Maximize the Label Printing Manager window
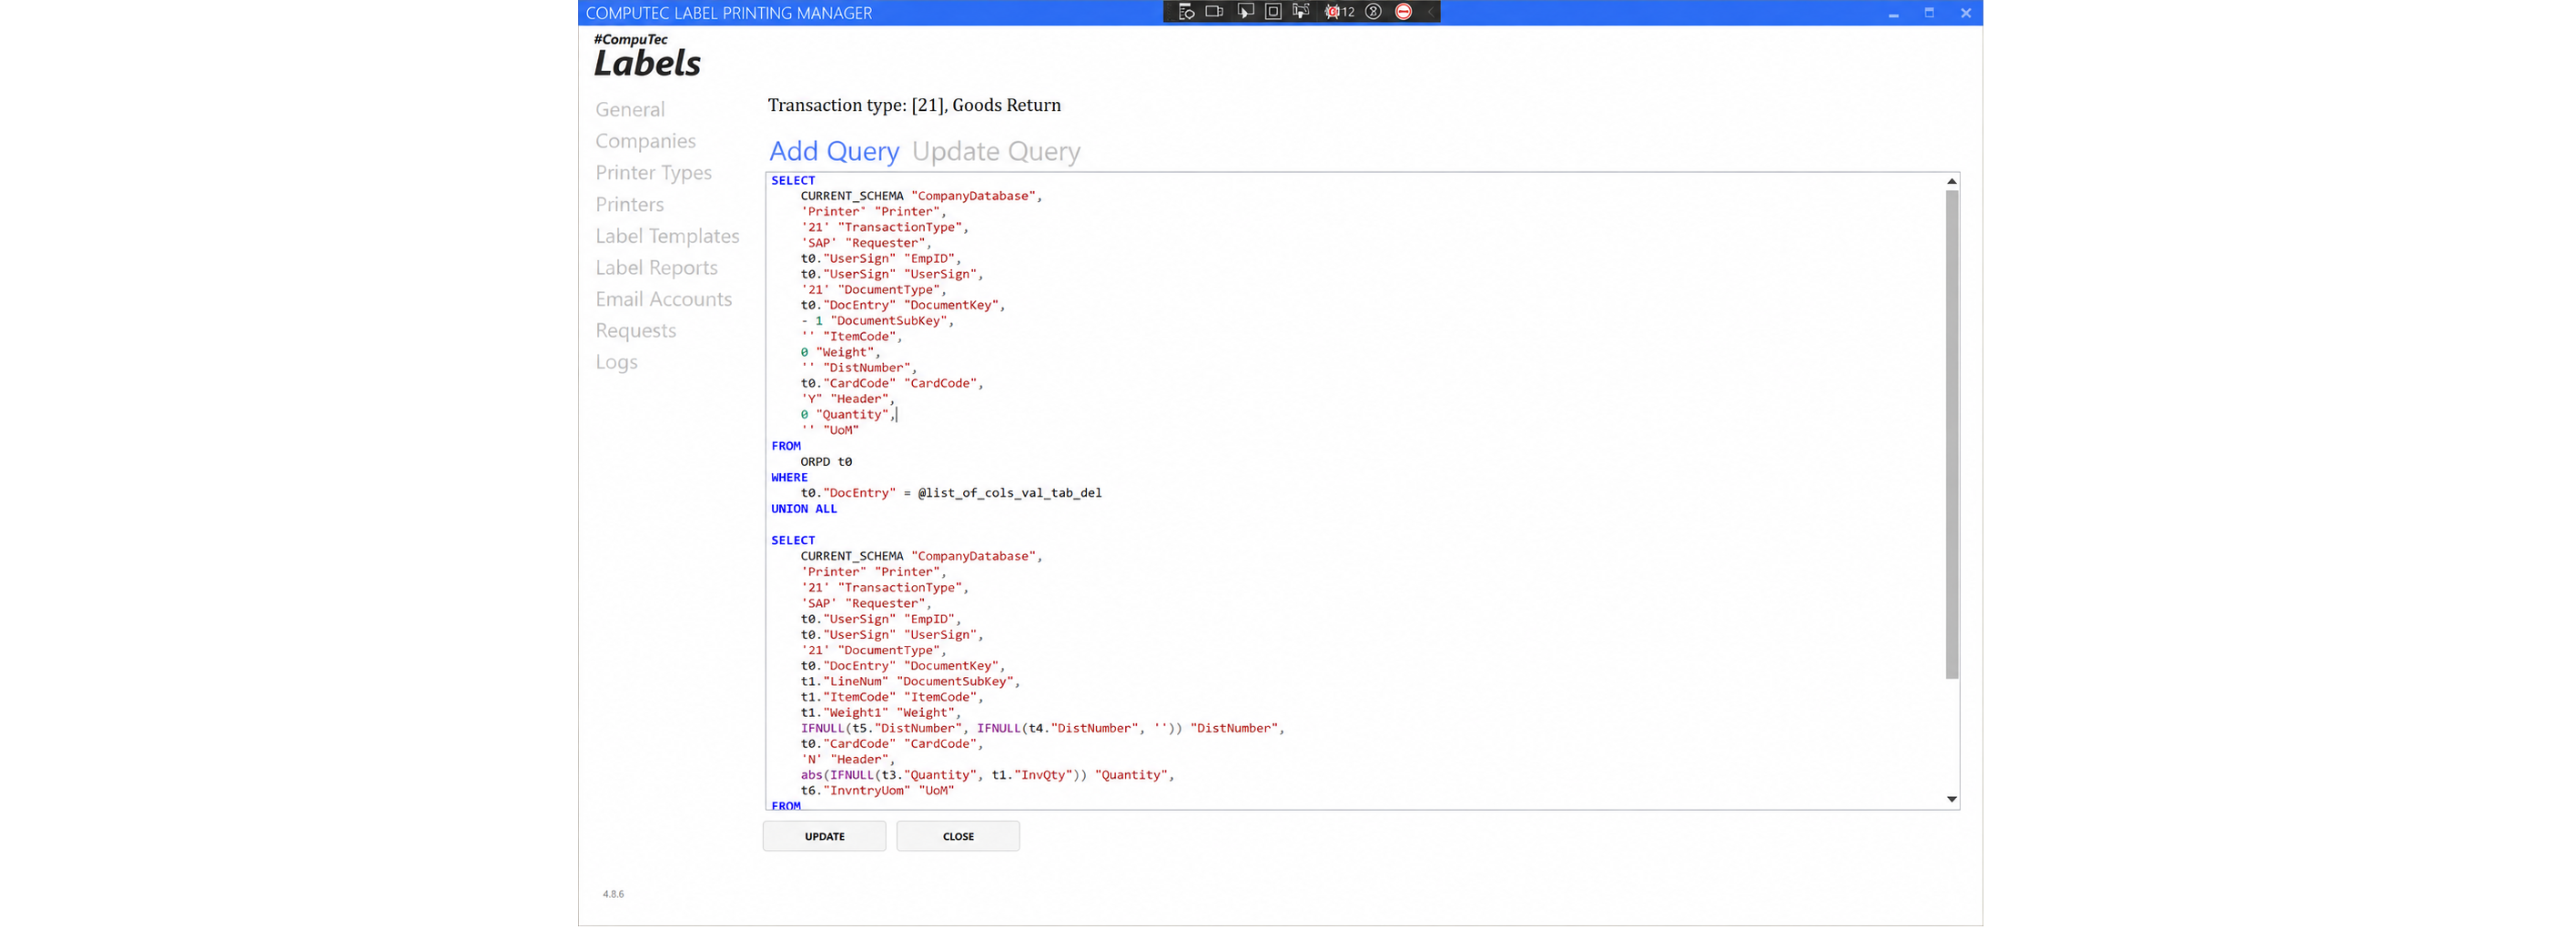This screenshot has height=929, width=2576. (1929, 13)
